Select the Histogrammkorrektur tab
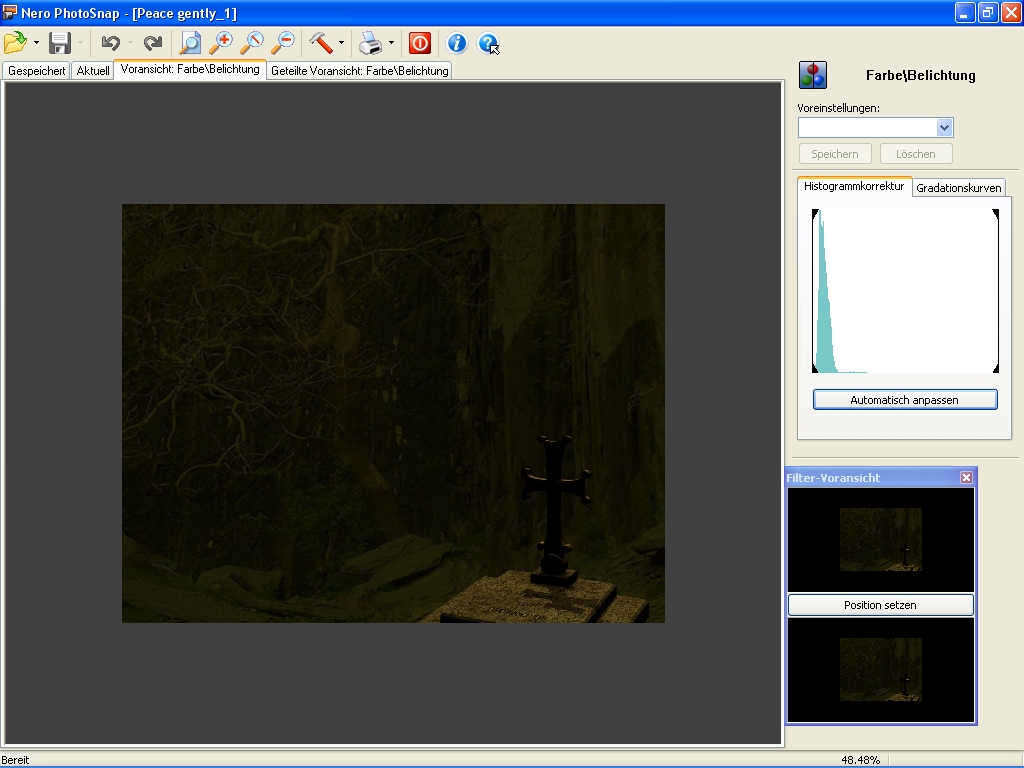 click(x=854, y=186)
